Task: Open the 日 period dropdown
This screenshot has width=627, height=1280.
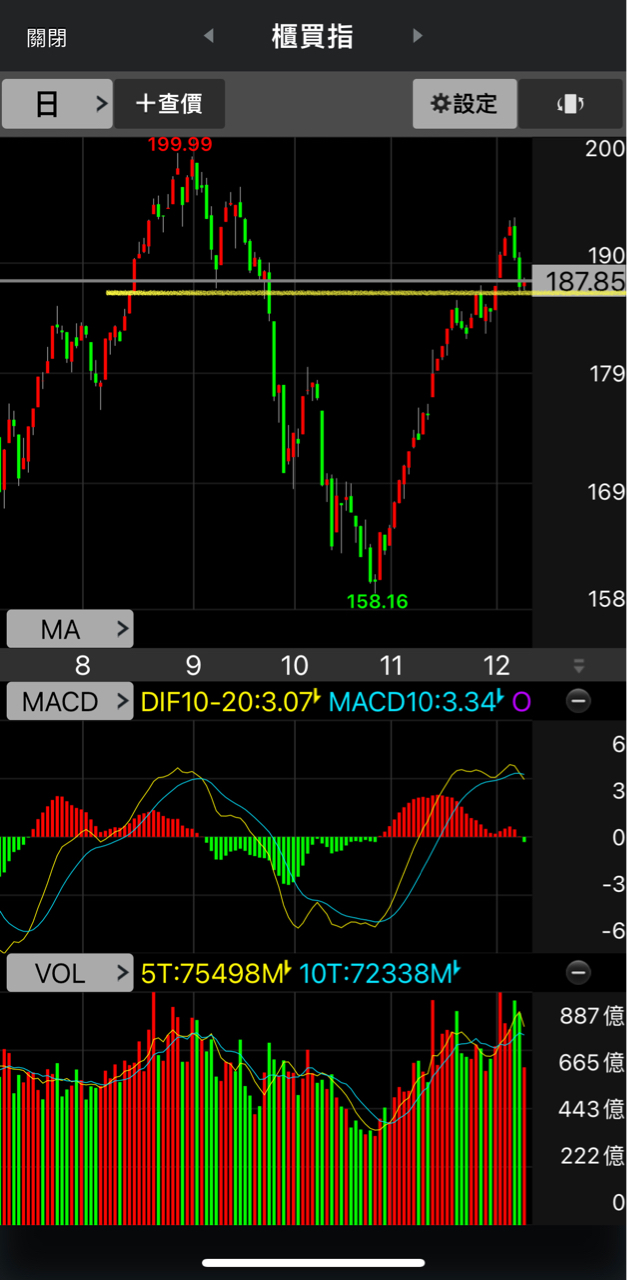Action: (x=57, y=104)
